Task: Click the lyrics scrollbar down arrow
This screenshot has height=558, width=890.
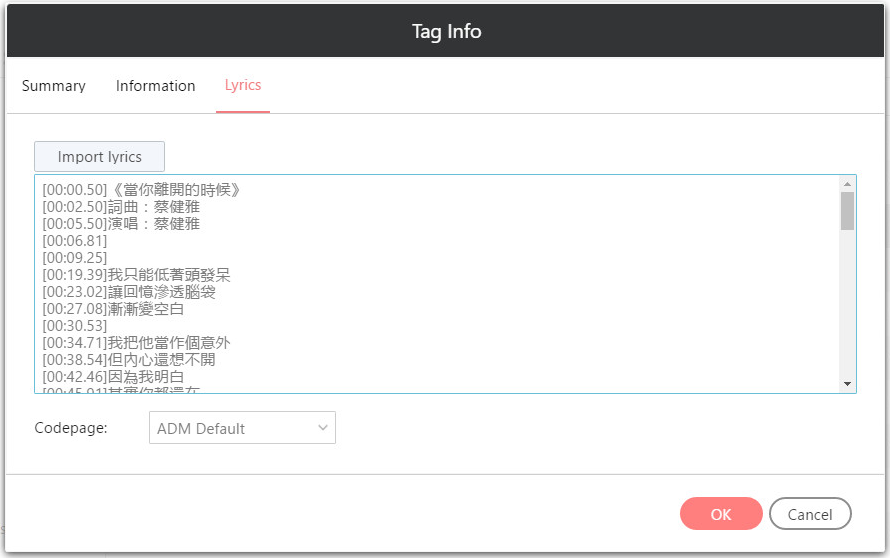Action: click(x=847, y=384)
